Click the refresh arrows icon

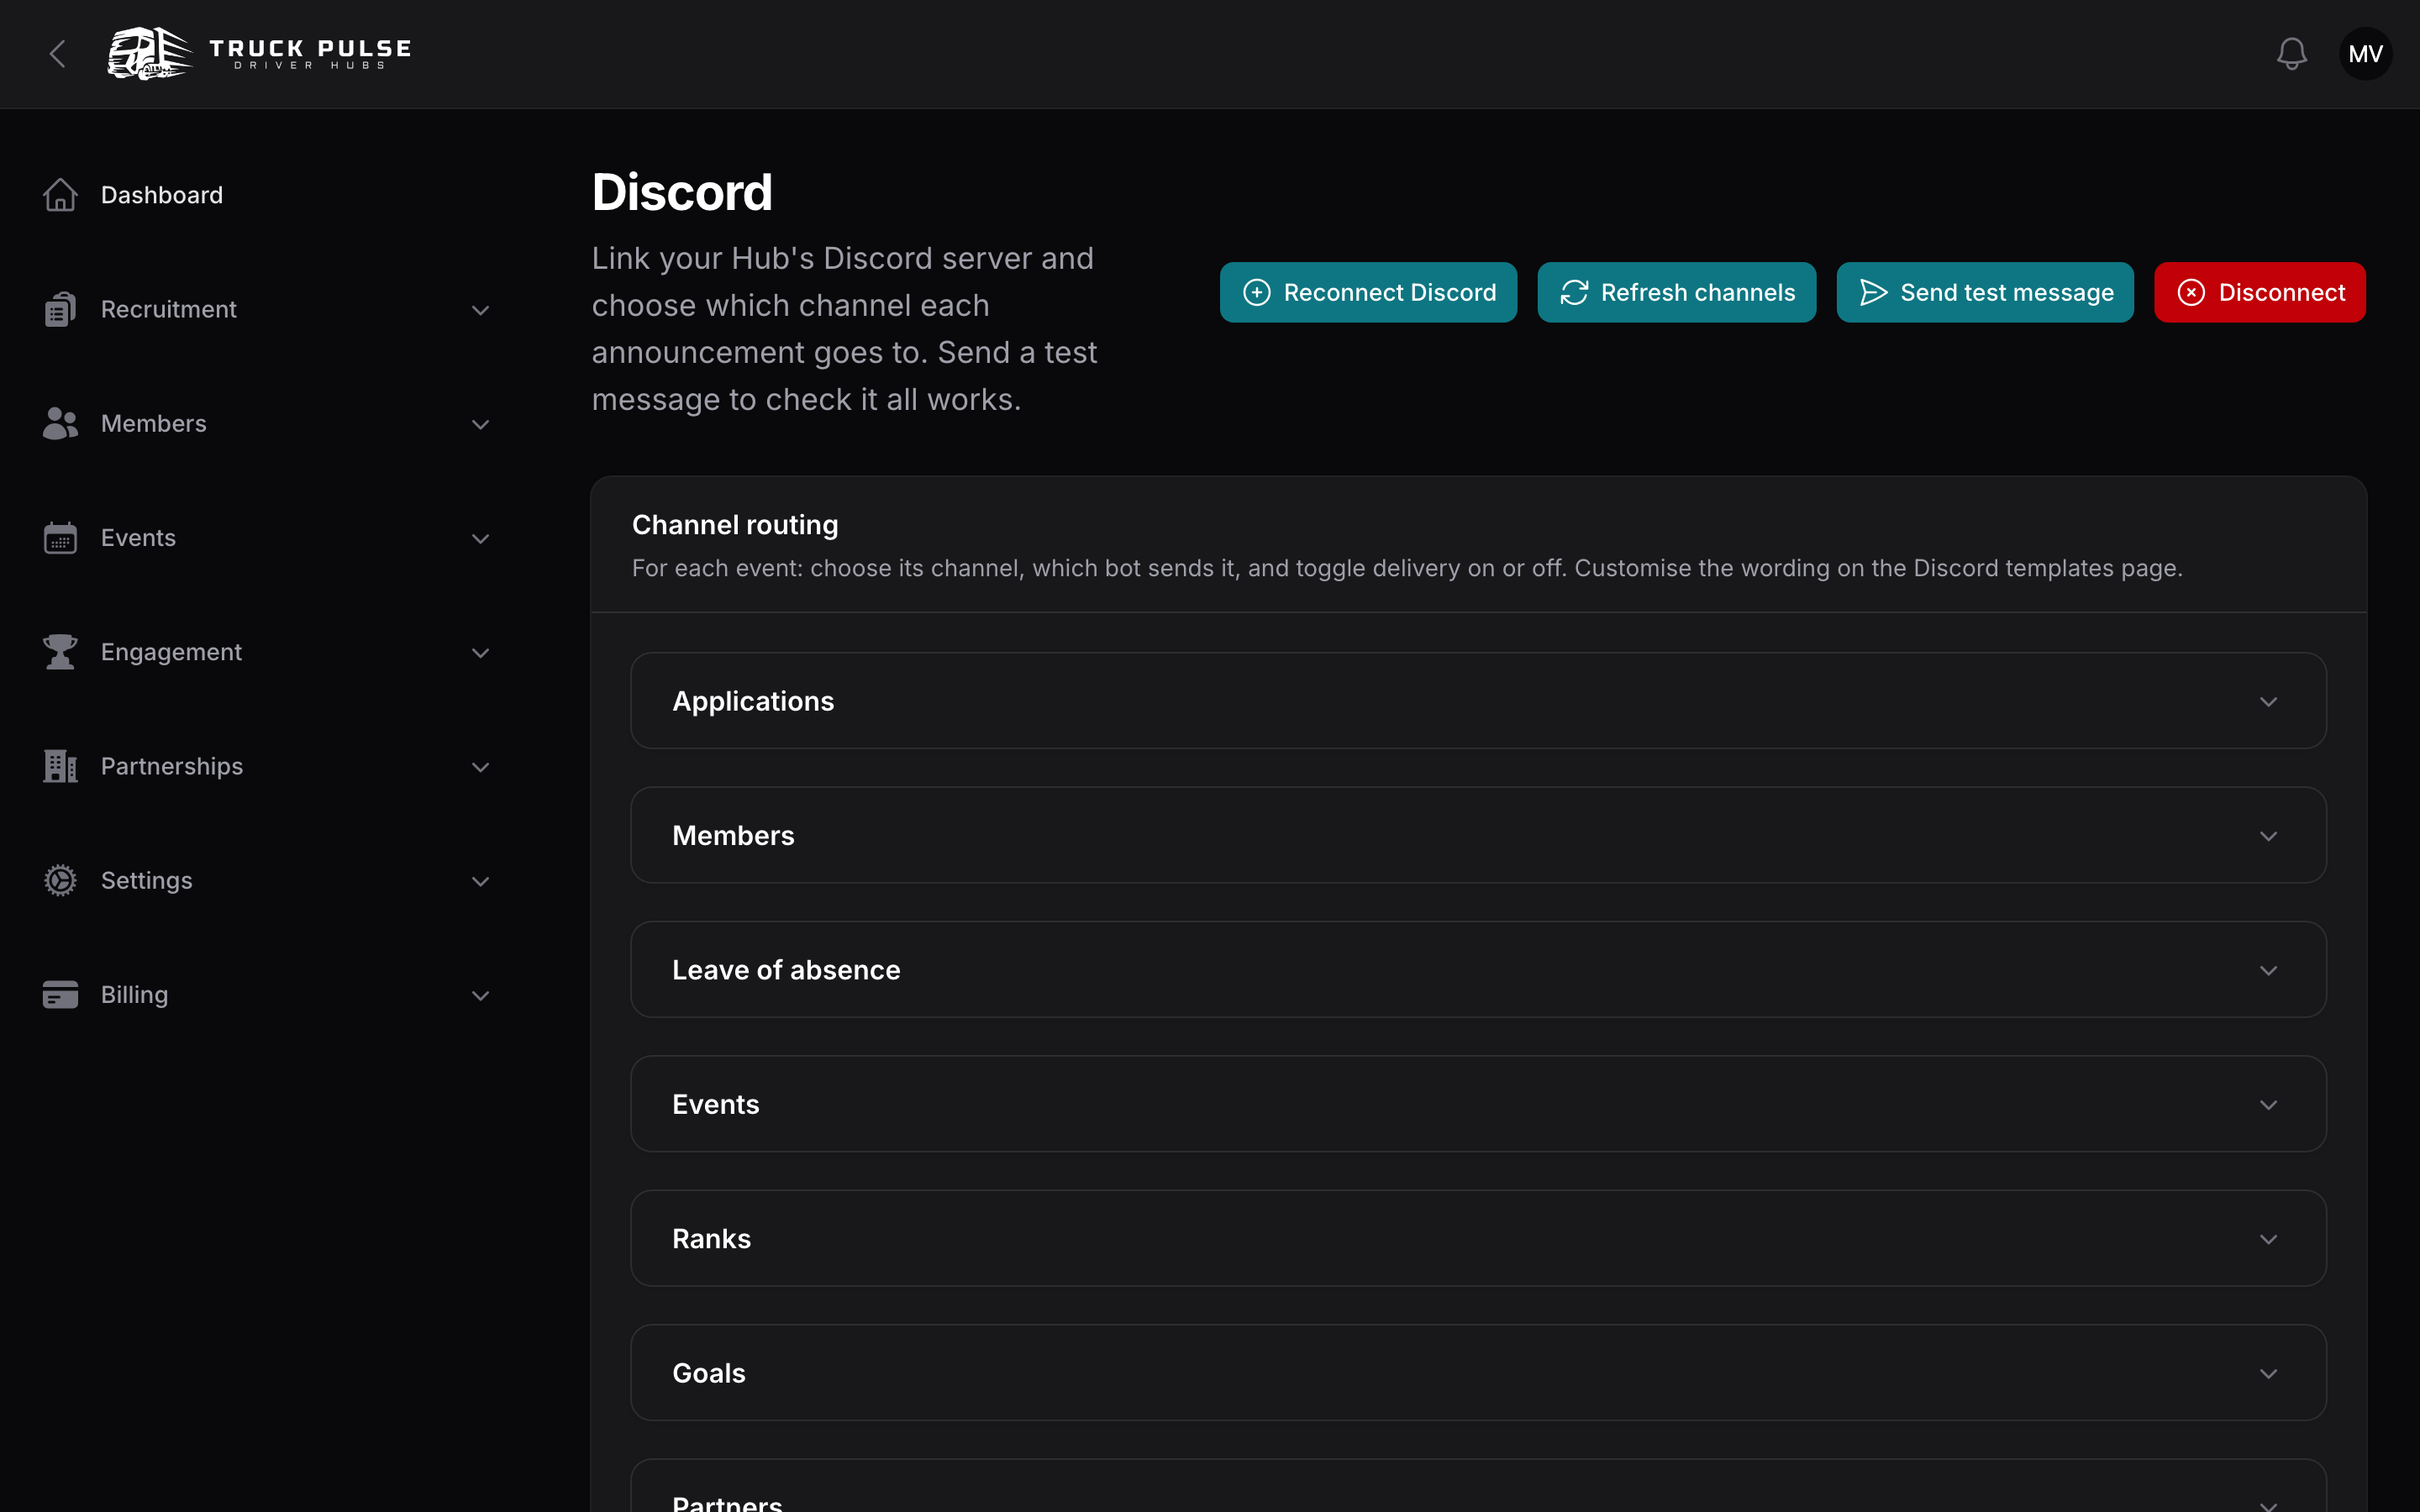pyautogui.click(x=1574, y=292)
